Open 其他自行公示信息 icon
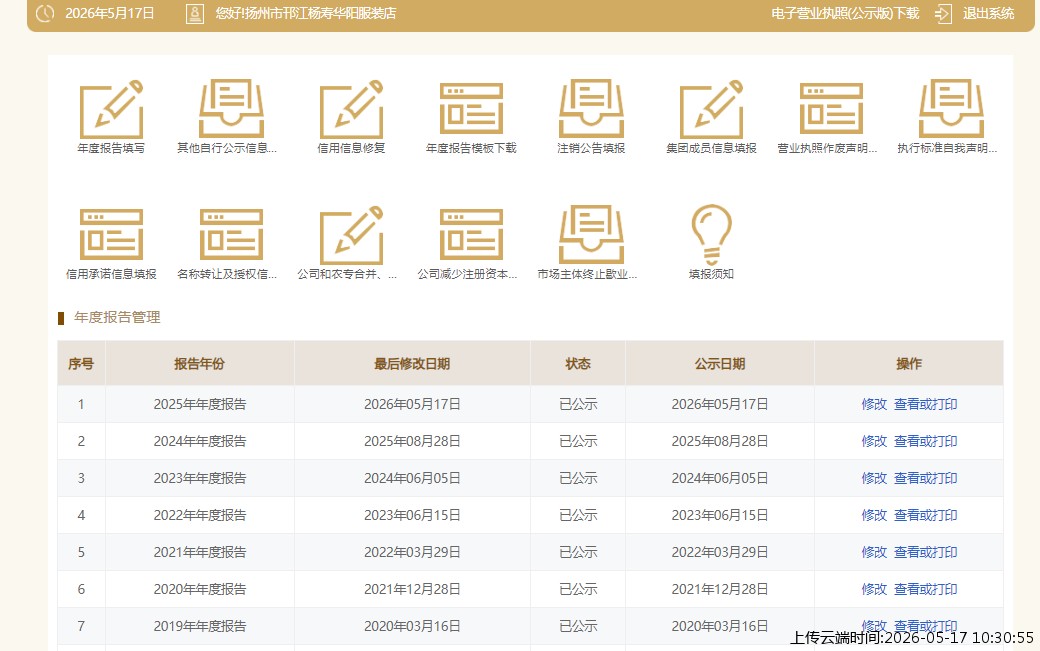Screen dimensions: 1040x651 pos(231,109)
